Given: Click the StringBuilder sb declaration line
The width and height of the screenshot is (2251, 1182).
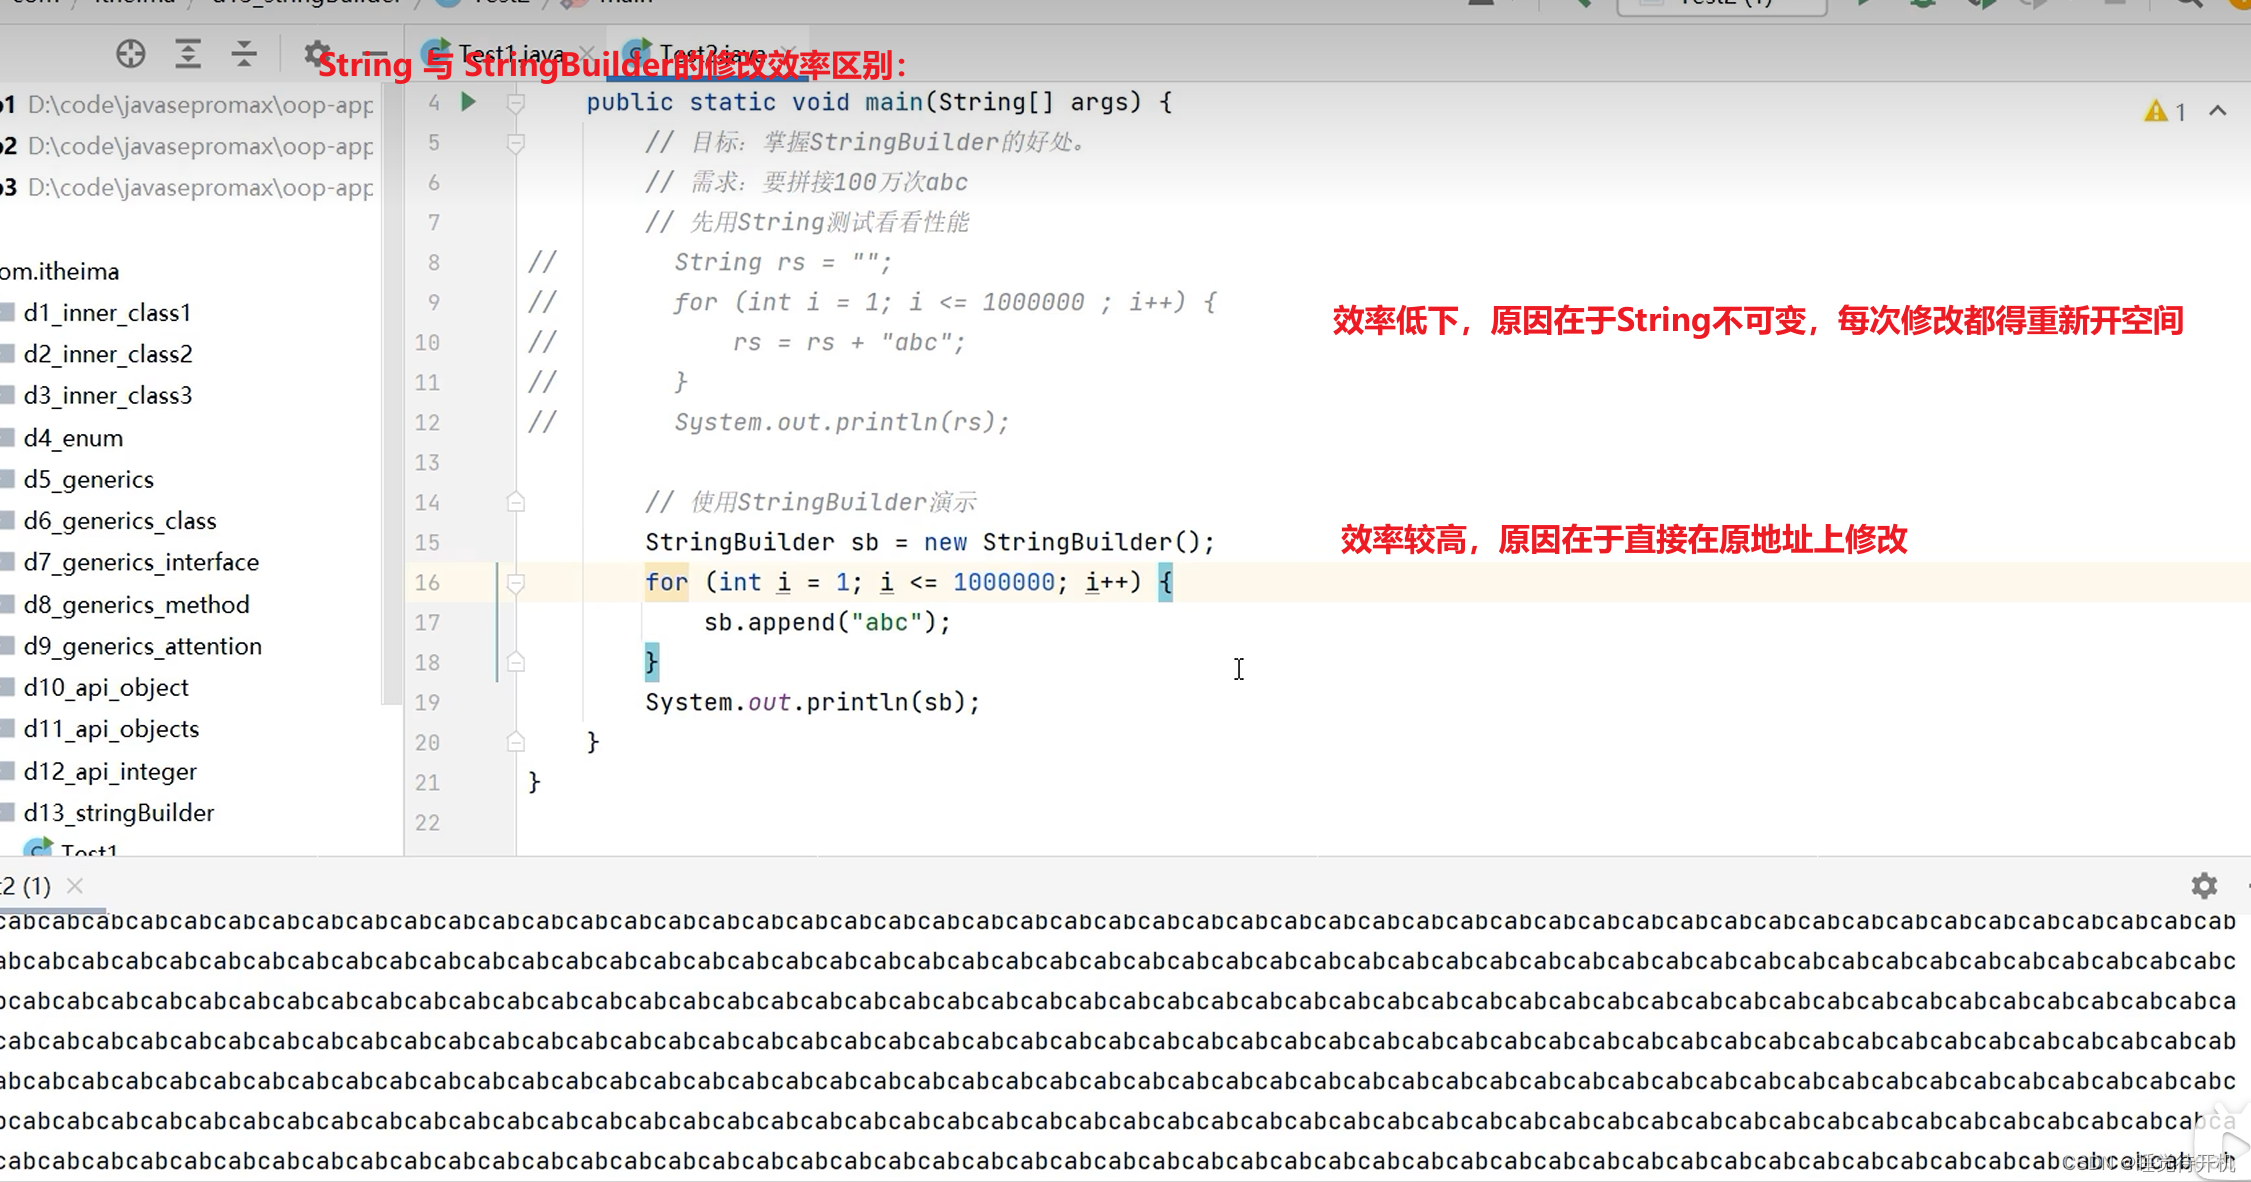Looking at the screenshot, I should coord(930,542).
